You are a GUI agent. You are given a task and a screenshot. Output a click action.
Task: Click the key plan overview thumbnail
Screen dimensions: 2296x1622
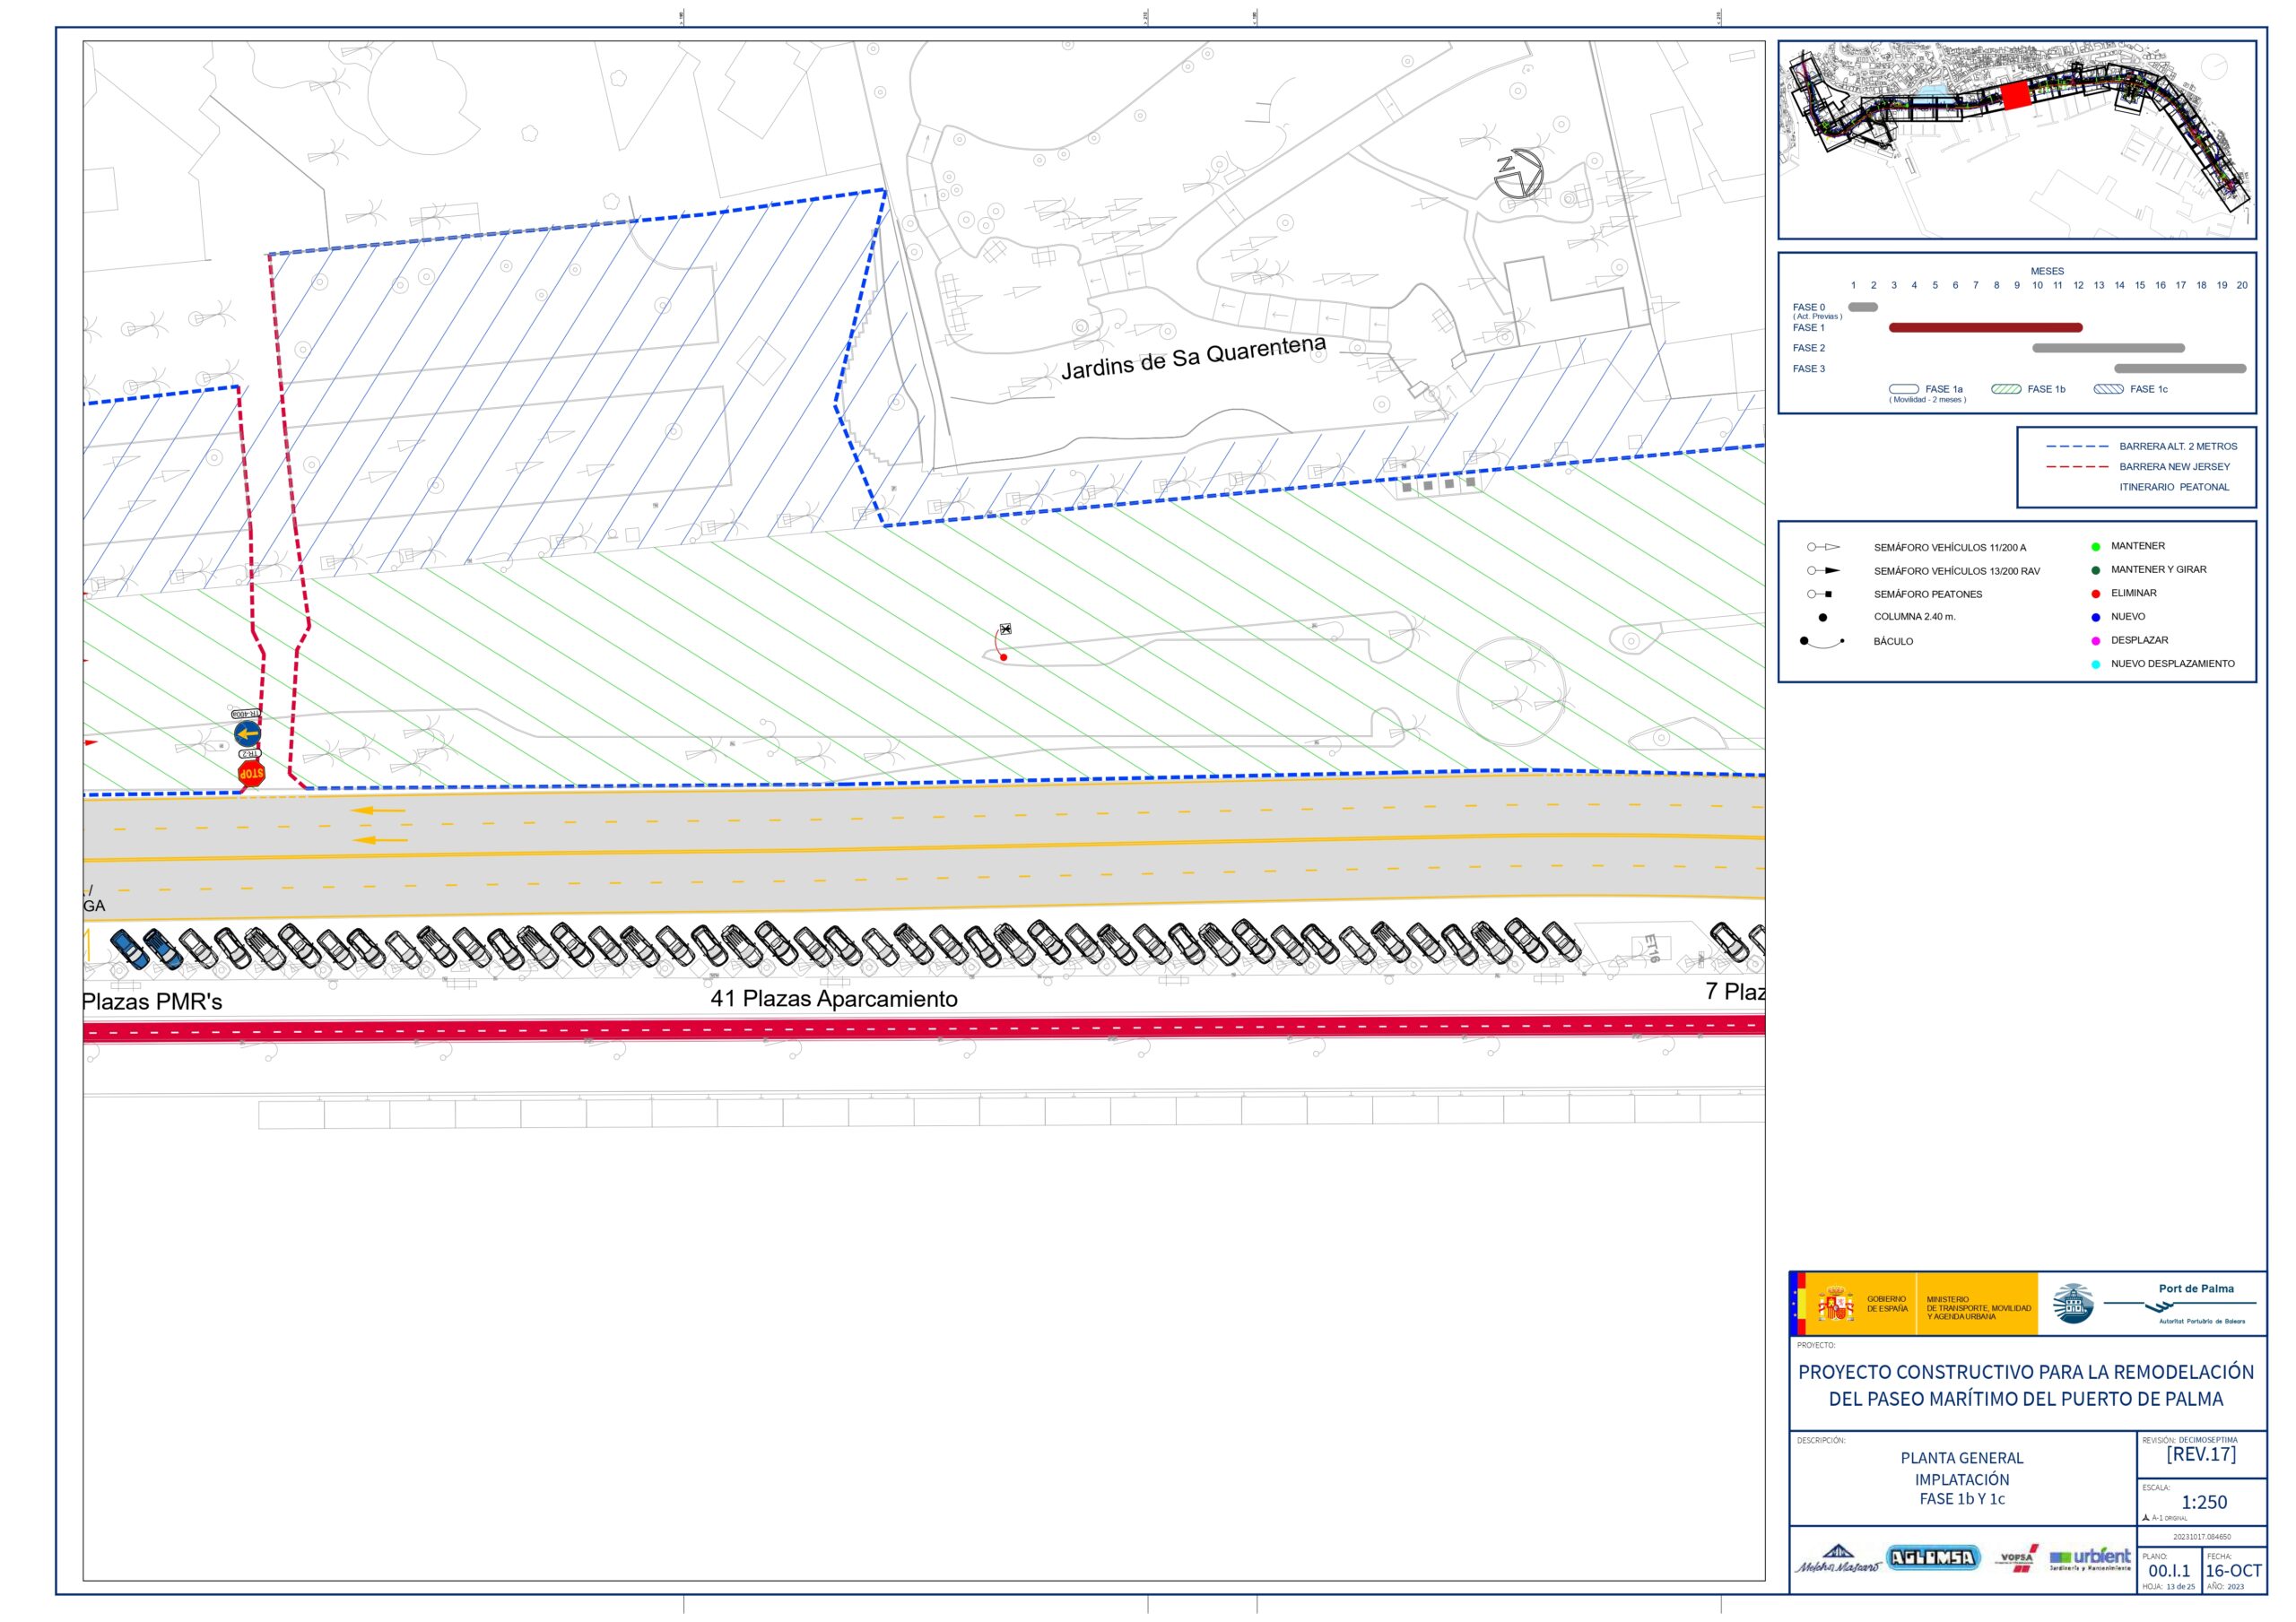click(2017, 139)
